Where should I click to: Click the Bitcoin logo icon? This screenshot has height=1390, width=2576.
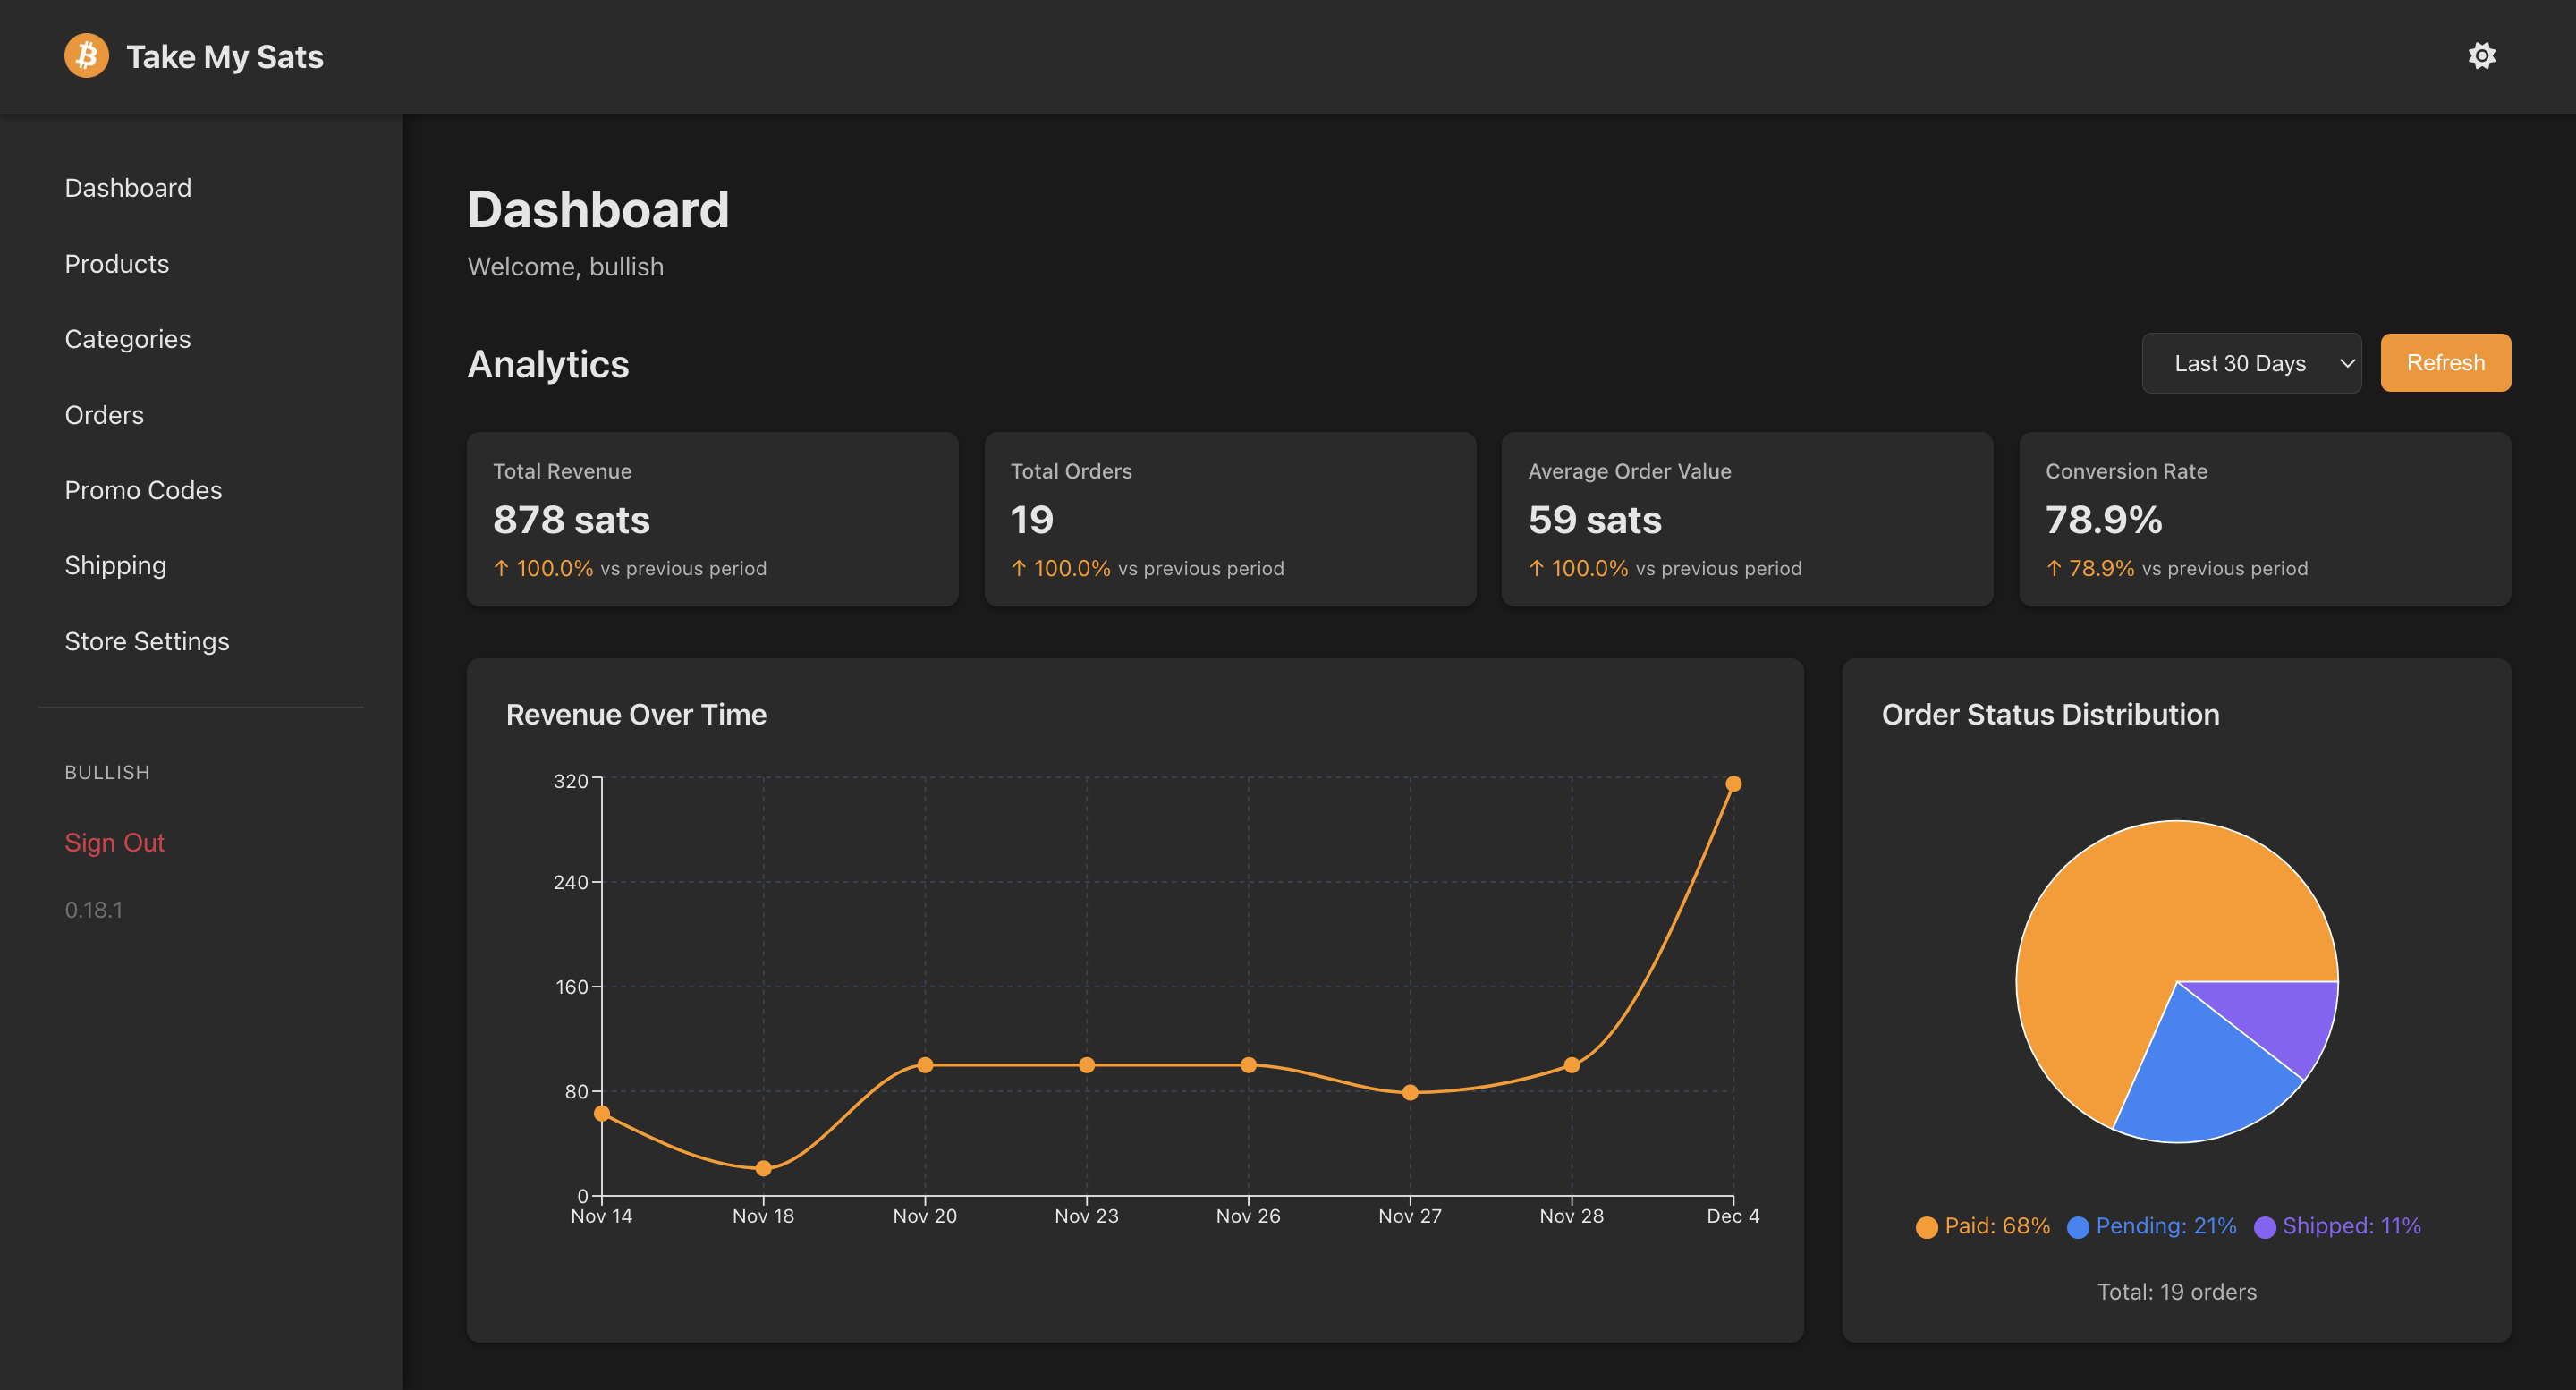[x=86, y=56]
